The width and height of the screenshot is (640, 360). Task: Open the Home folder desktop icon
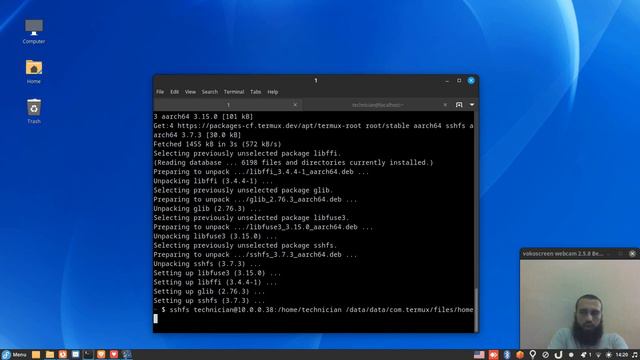[x=34, y=71]
